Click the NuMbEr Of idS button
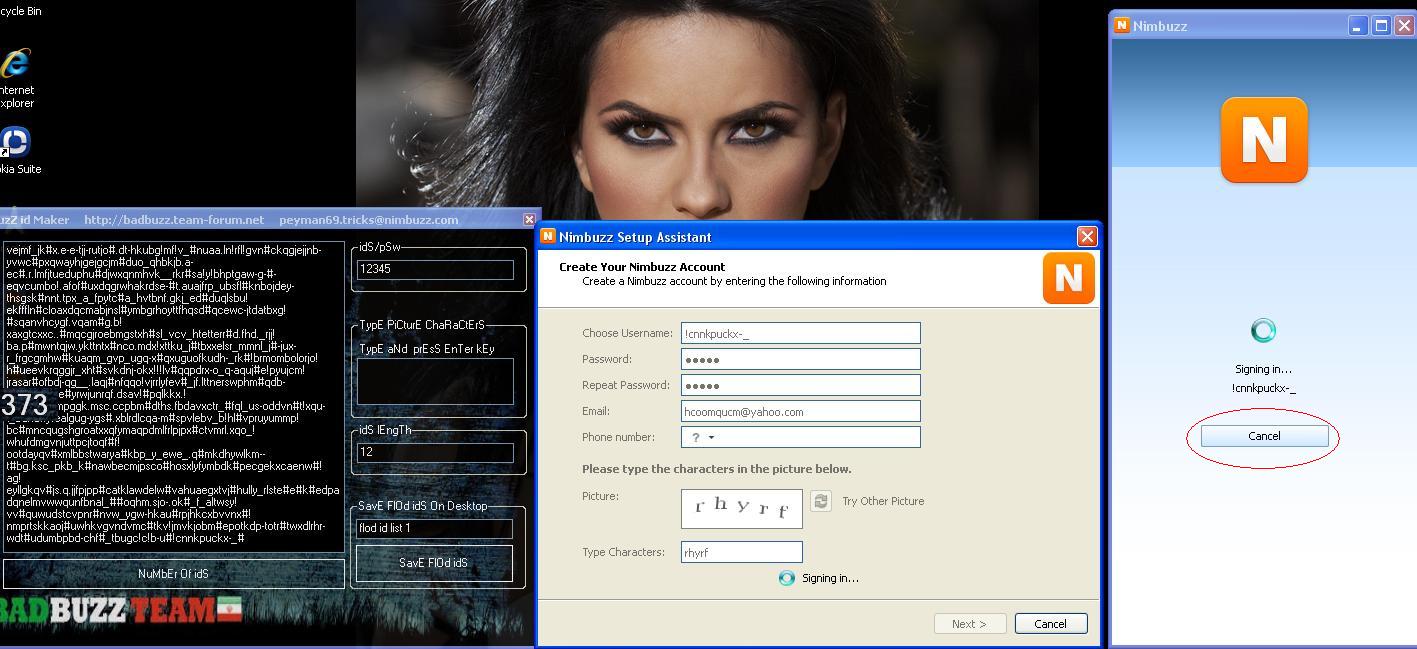This screenshot has height=649, width=1417. 173,573
